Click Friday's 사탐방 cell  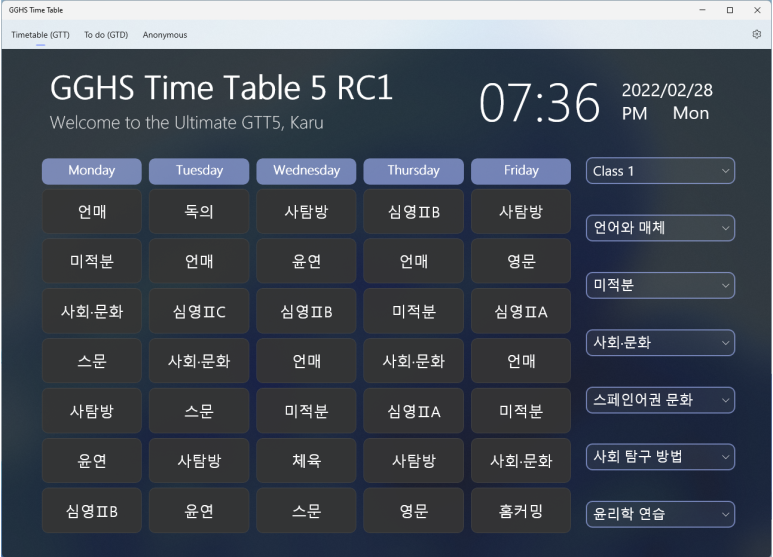521,211
